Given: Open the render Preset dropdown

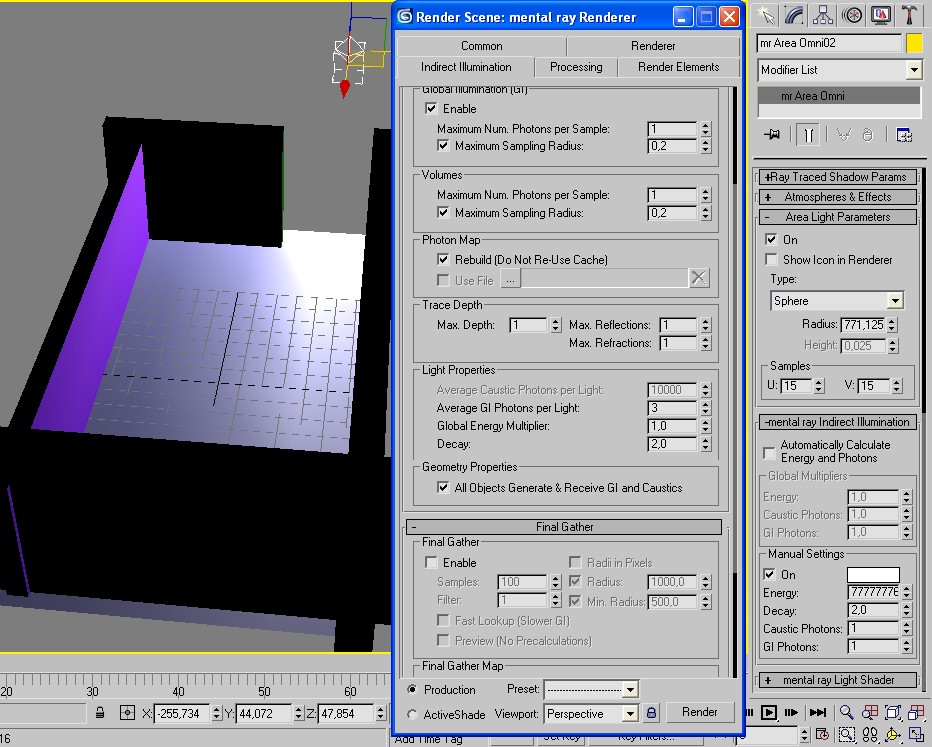Looking at the screenshot, I should pyautogui.click(x=630, y=690).
